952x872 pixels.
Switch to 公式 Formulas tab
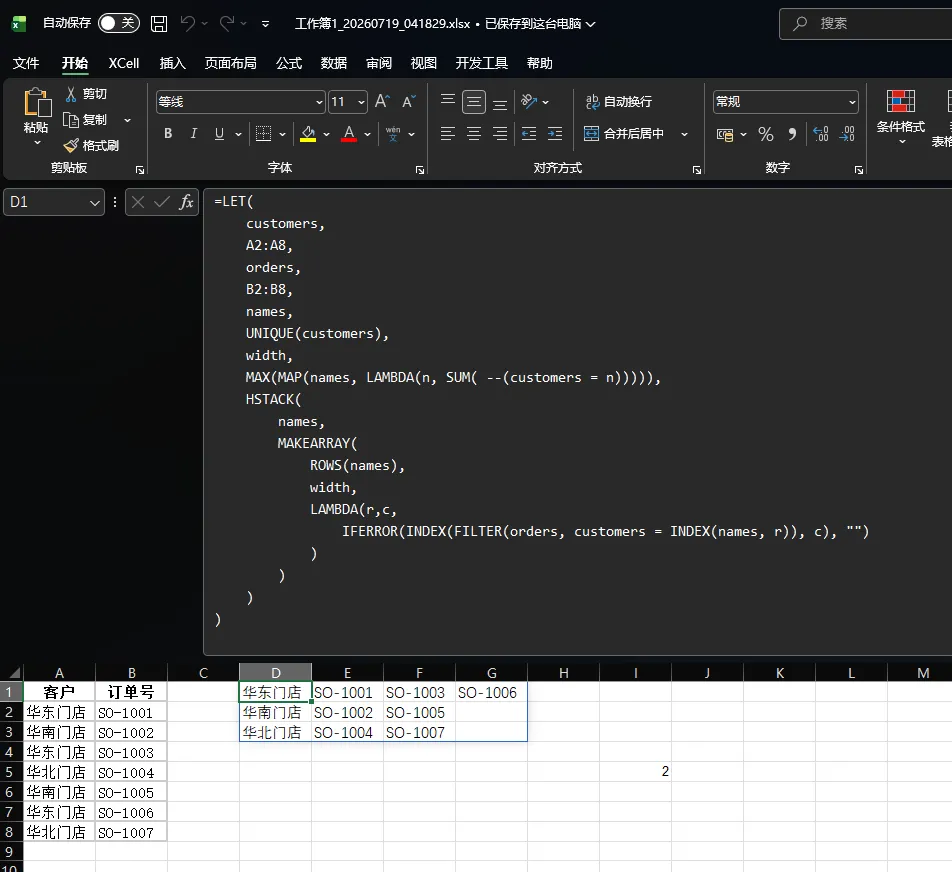click(x=289, y=63)
